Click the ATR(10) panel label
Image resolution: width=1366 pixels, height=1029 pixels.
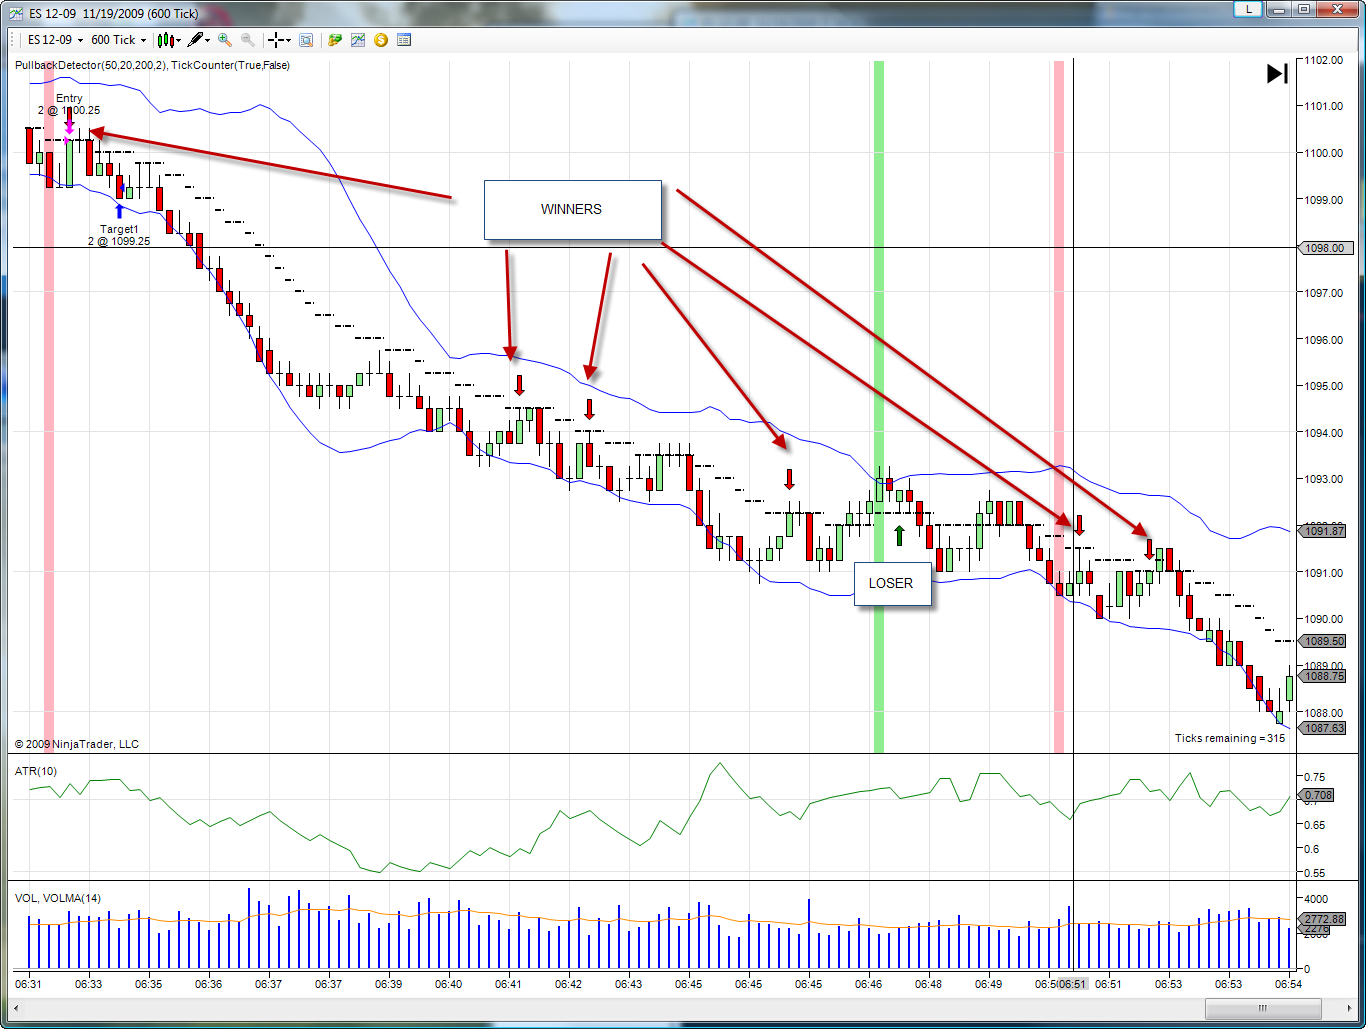pyautogui.click(x=36, y=770)
